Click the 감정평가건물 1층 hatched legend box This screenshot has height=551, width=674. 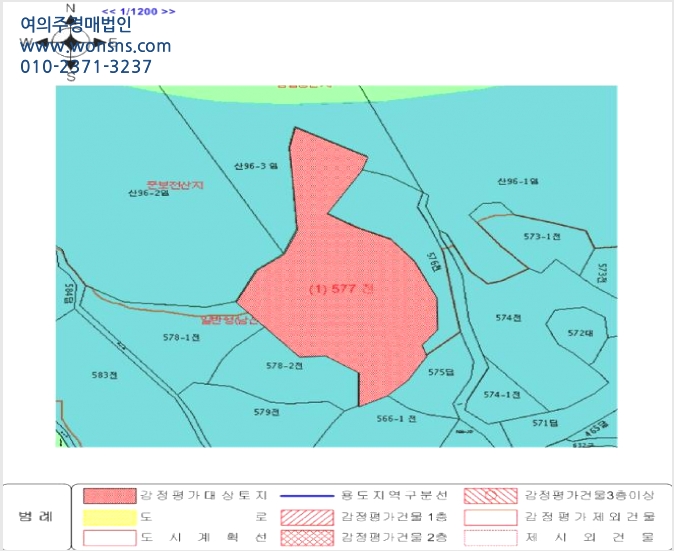coord(307,517)
